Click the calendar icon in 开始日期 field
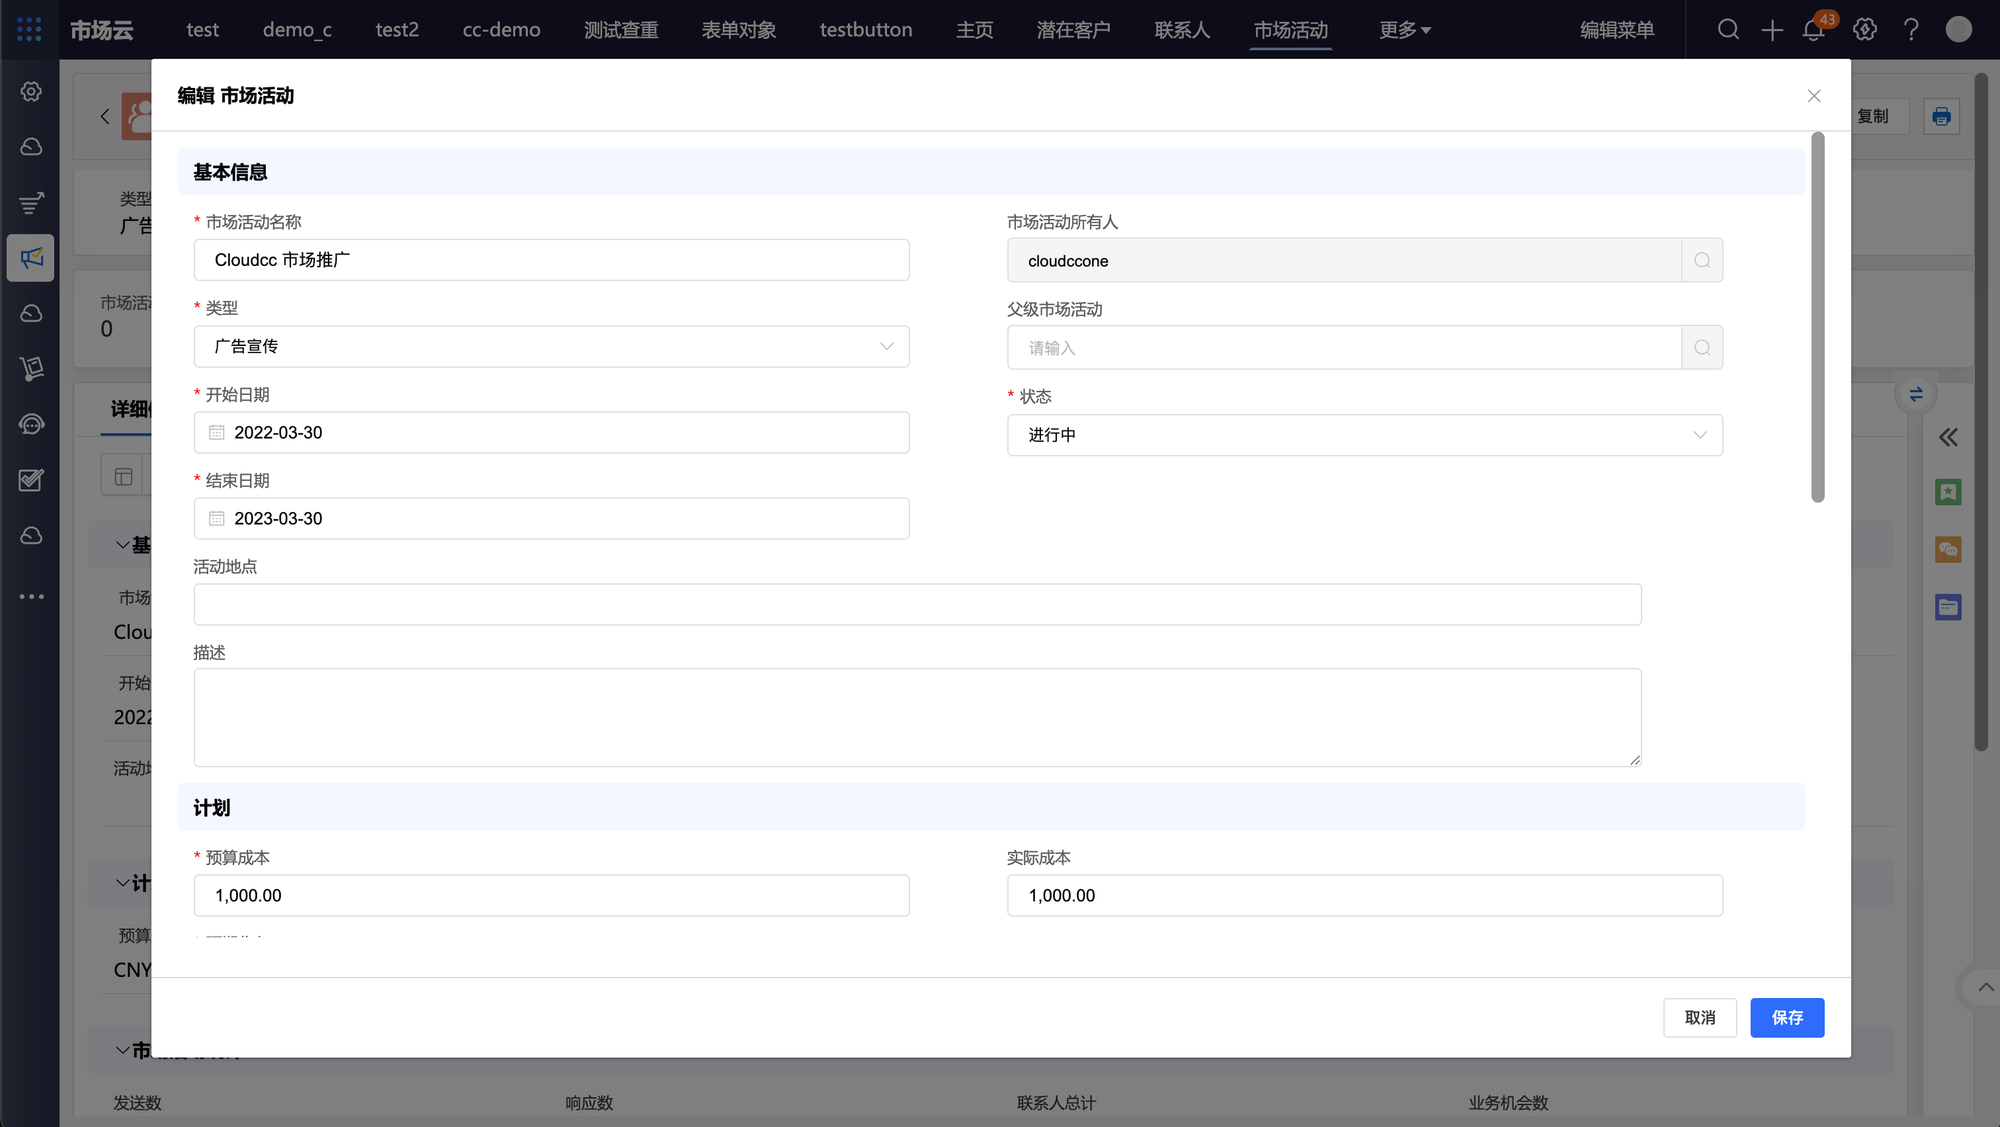This screenshot has height=1127, width=2000. point(217,433)
